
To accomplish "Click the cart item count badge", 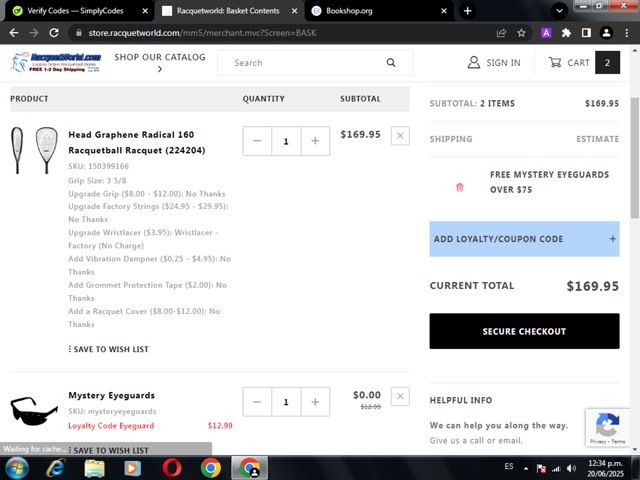I will point(607,63).
